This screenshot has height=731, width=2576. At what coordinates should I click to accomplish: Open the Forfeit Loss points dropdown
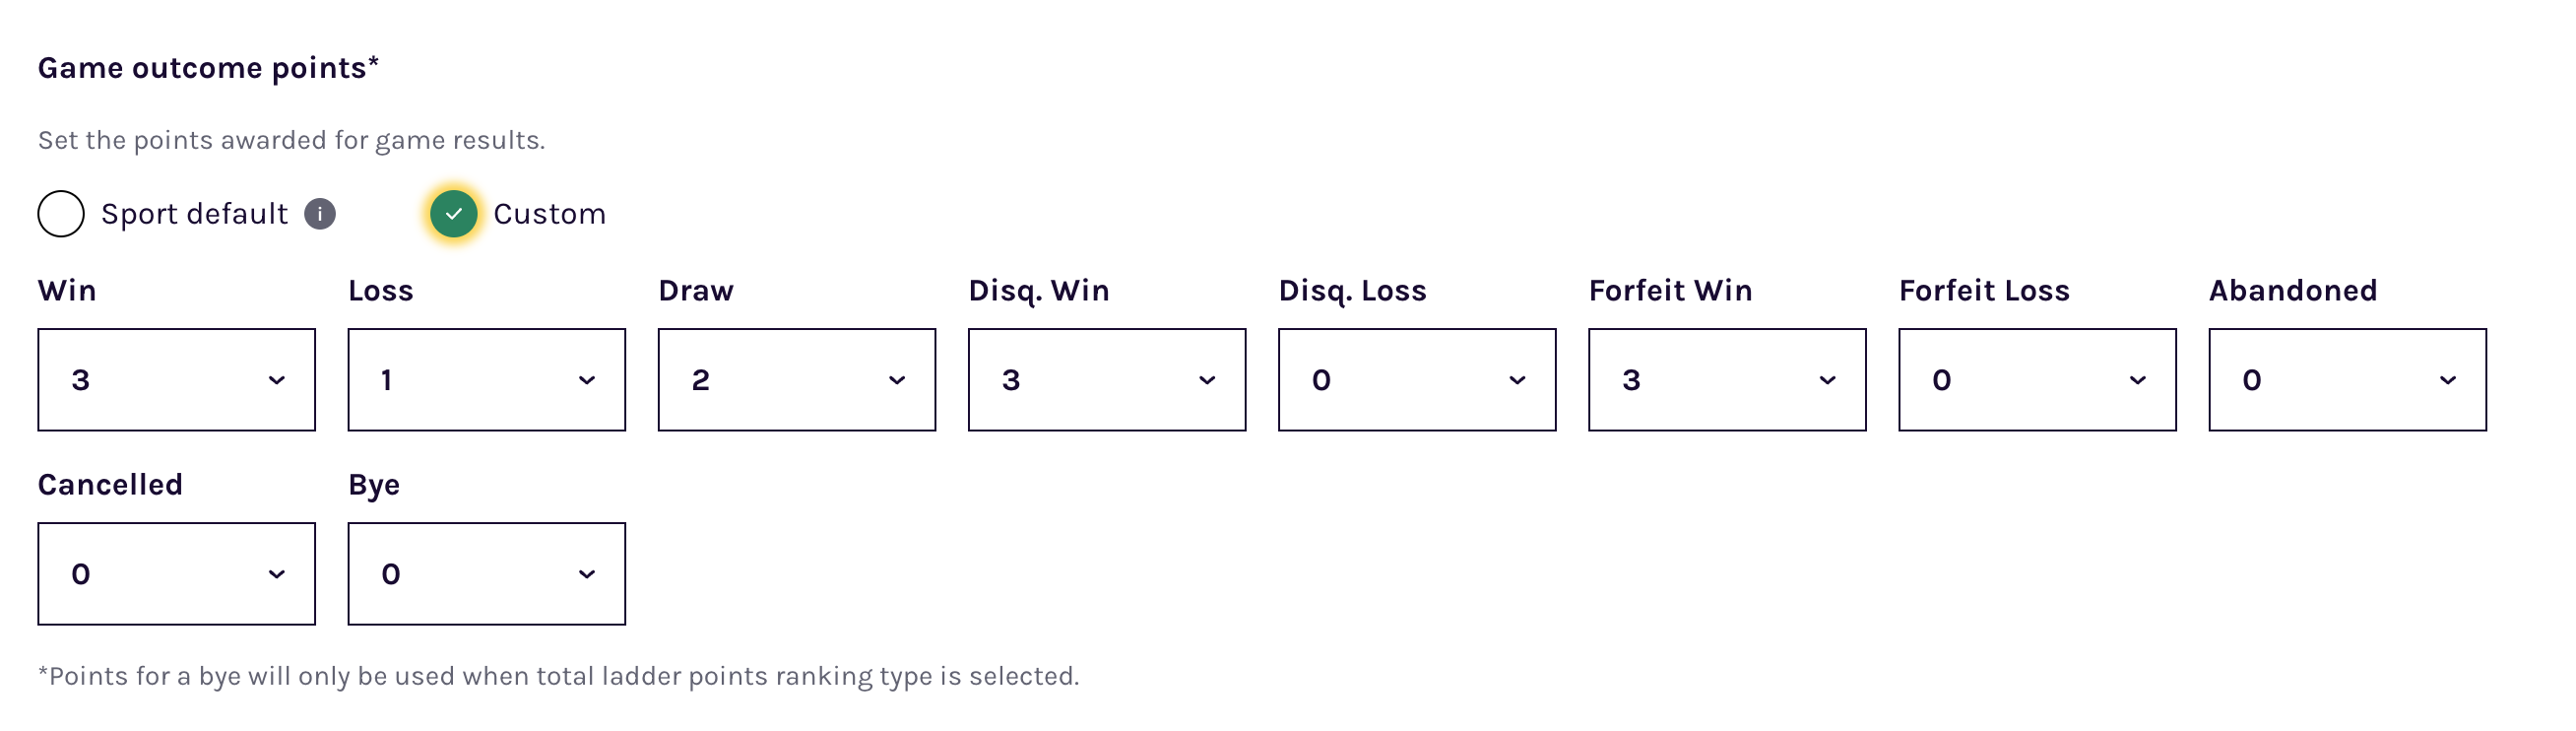(2036, 380)
